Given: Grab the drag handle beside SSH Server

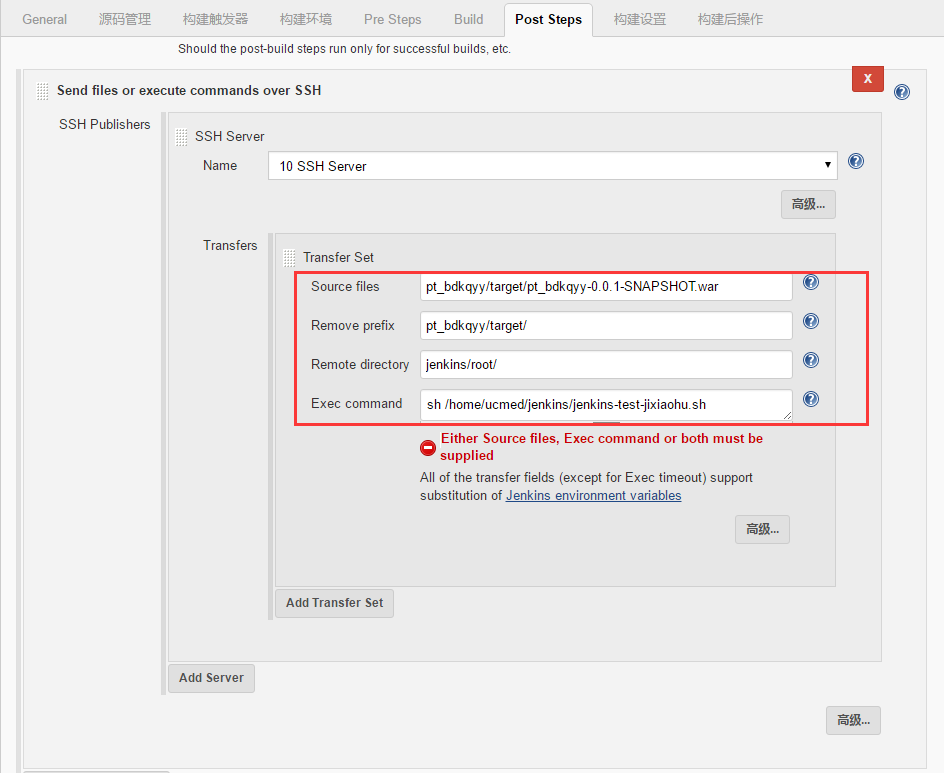Looking at the screenshot, I should click(181, 137).
